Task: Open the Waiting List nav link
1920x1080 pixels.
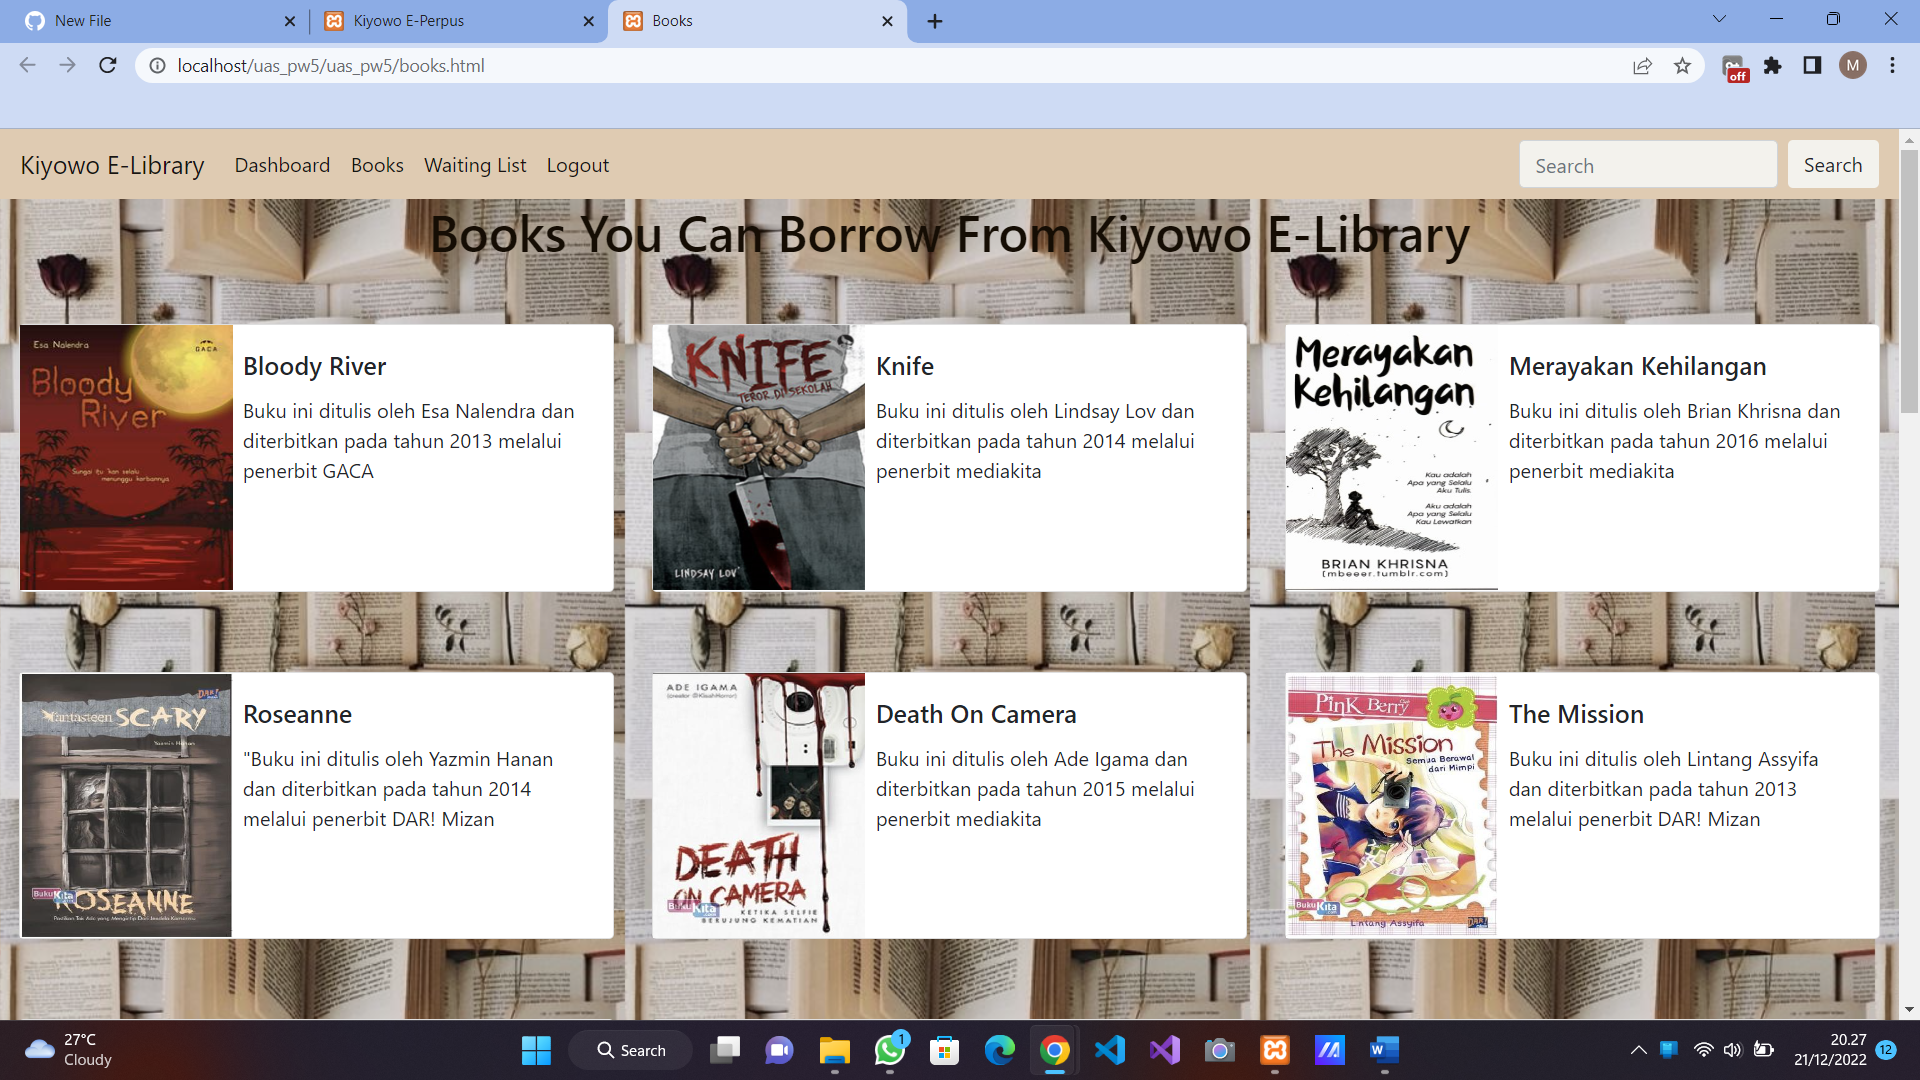Action: click(474, 165)
